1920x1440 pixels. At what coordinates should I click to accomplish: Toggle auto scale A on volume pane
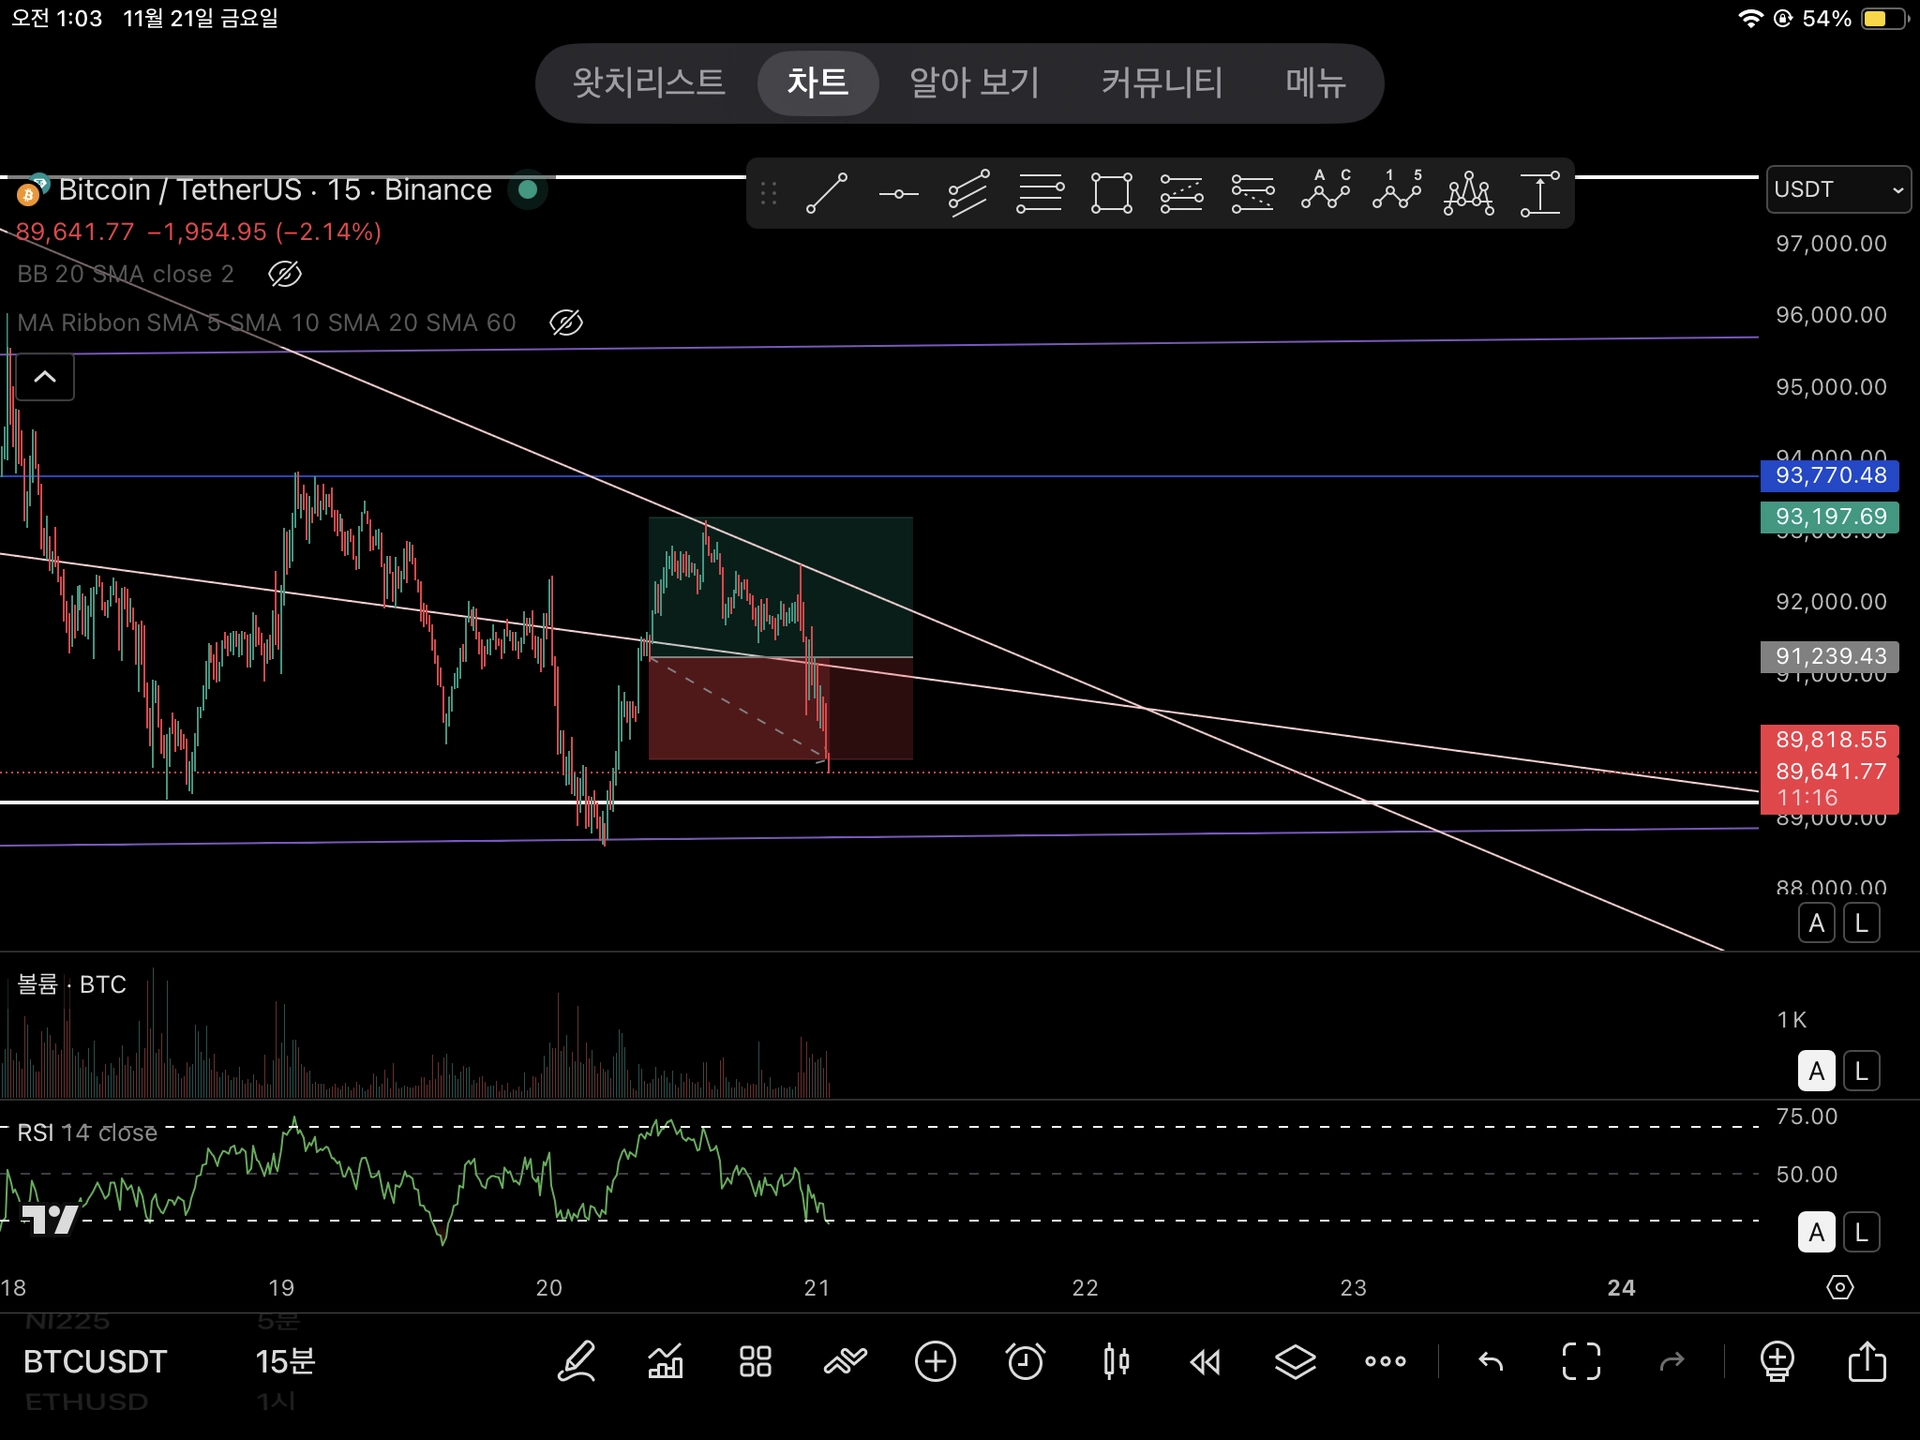(1816, 1071)
